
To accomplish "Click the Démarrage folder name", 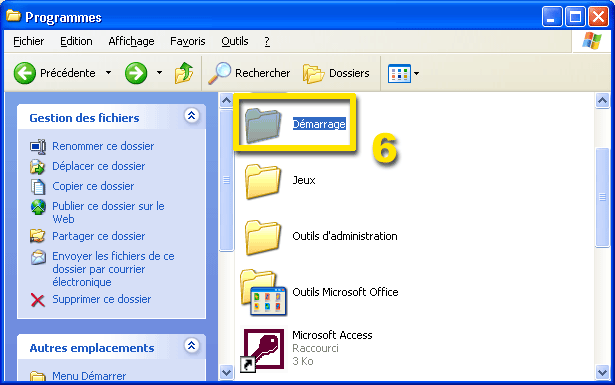I will click(x=319, y=124).
